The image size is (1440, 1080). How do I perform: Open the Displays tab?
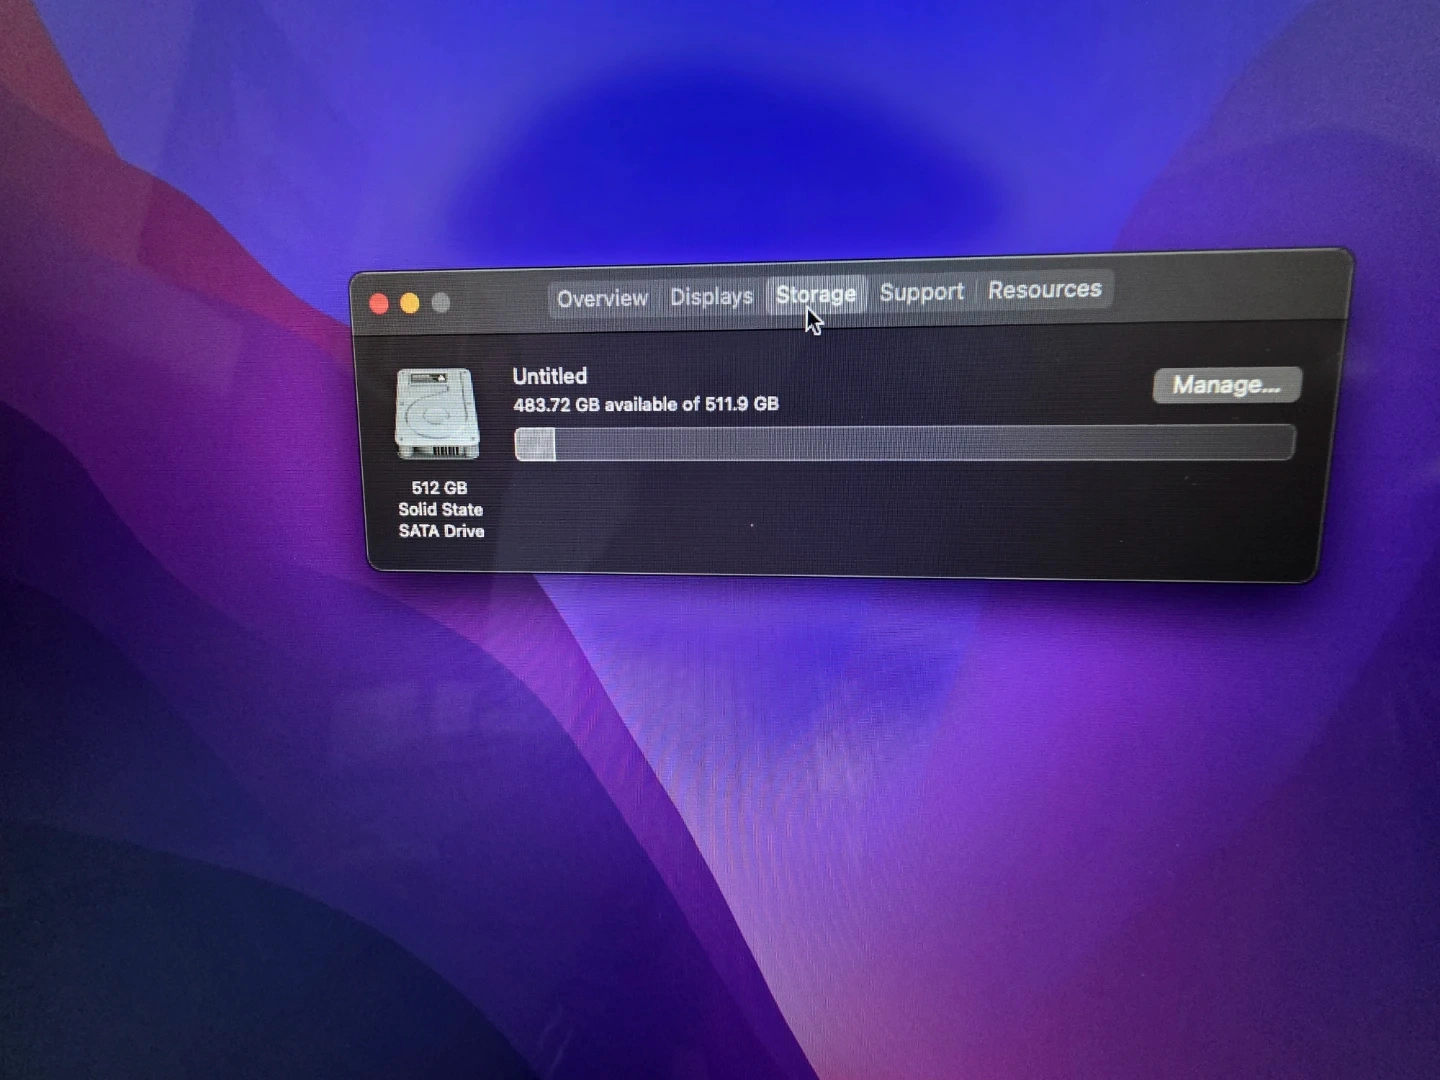[x=711, y=296]
